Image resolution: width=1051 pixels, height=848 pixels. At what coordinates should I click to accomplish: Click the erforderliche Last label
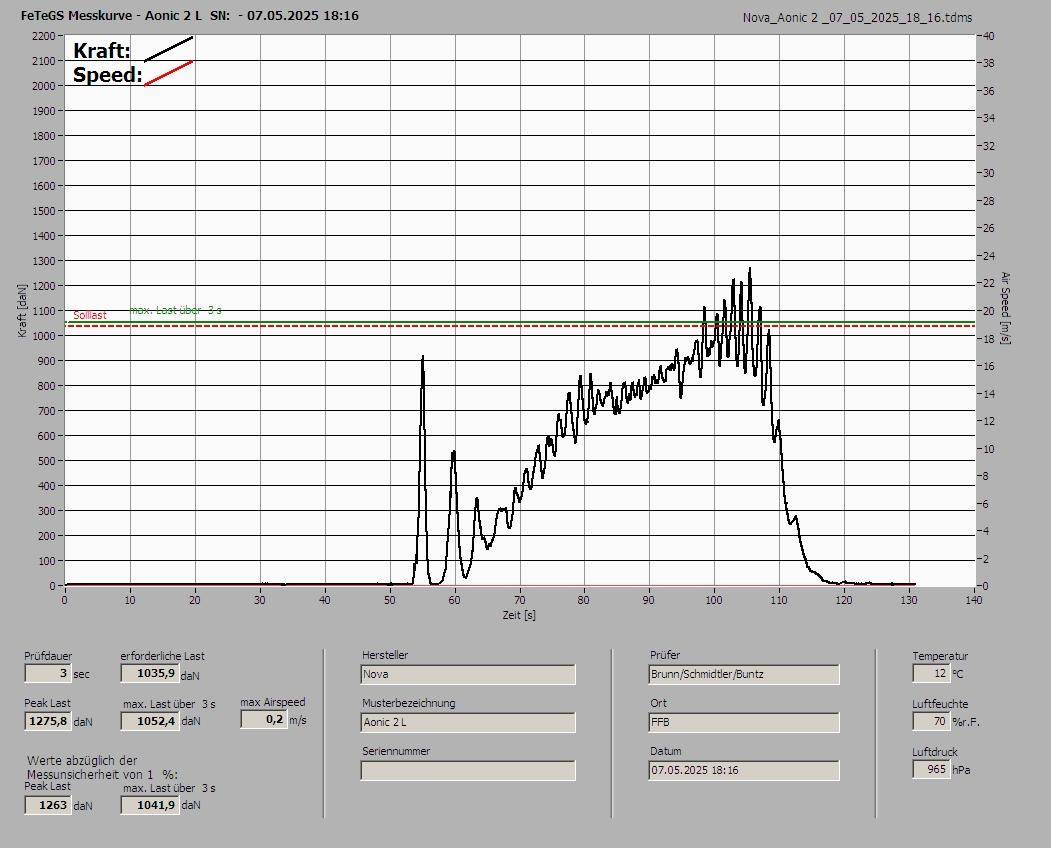(163, 656)
